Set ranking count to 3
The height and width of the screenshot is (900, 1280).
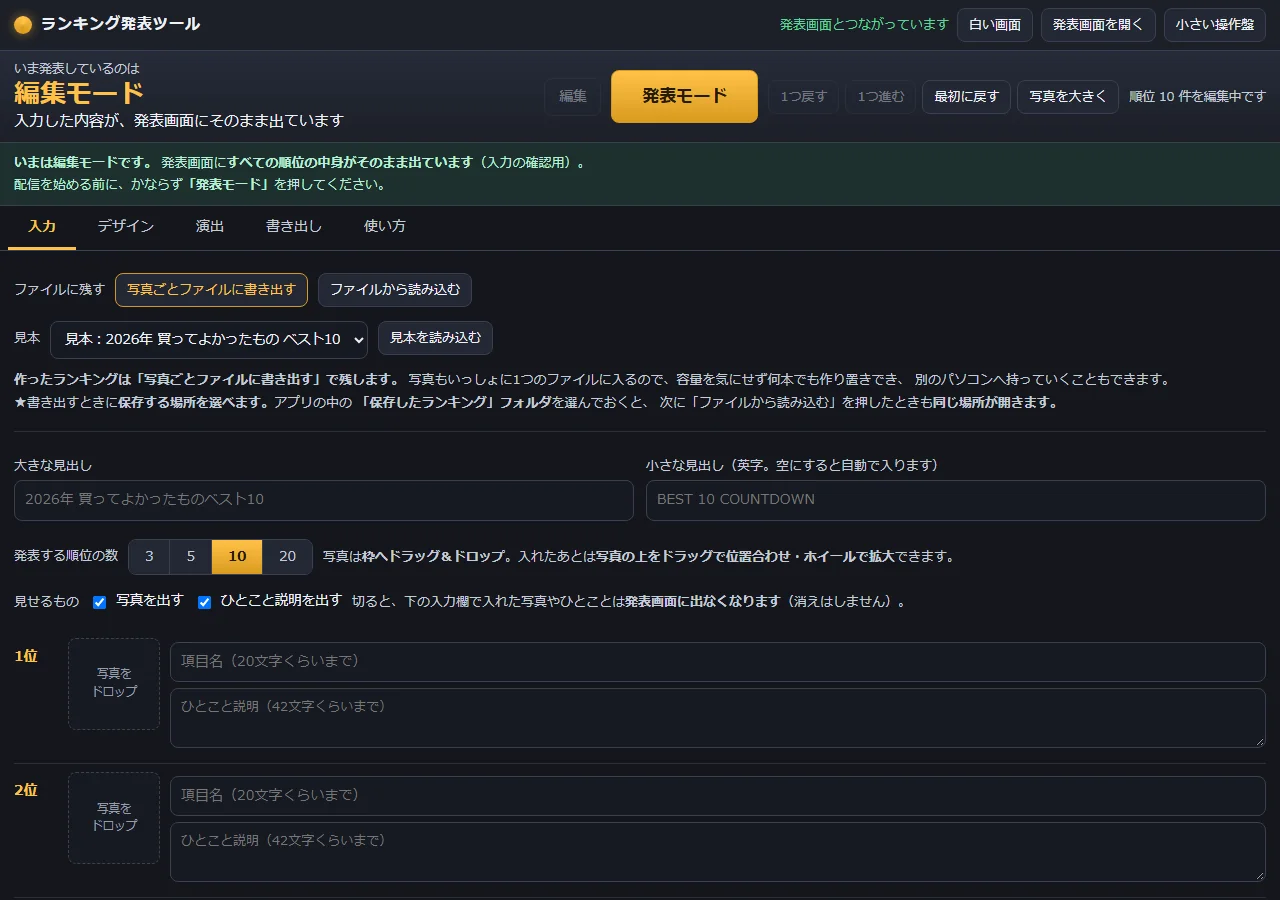[149, 557]
